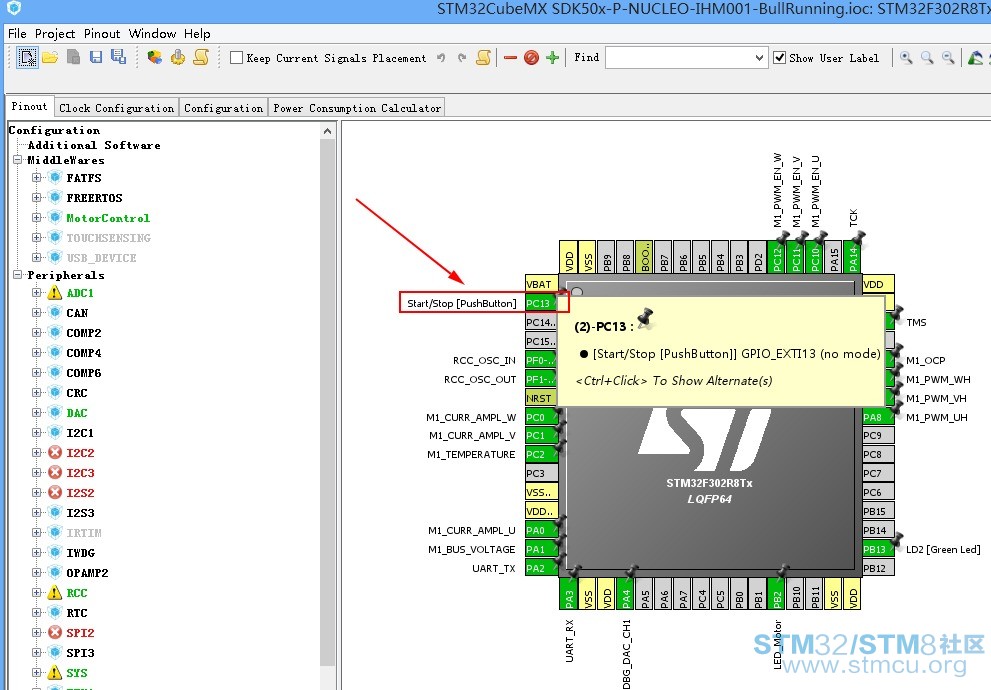Click the scroll icon beside Redo
The width and height of the screenshot is (991, 690).
point(483,58)
